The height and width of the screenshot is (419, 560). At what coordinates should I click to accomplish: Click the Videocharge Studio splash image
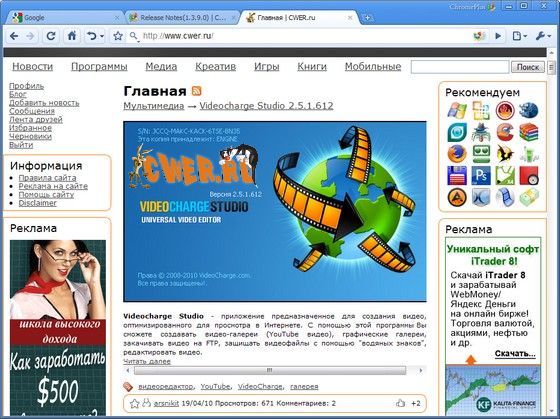(x=275, y=211)
